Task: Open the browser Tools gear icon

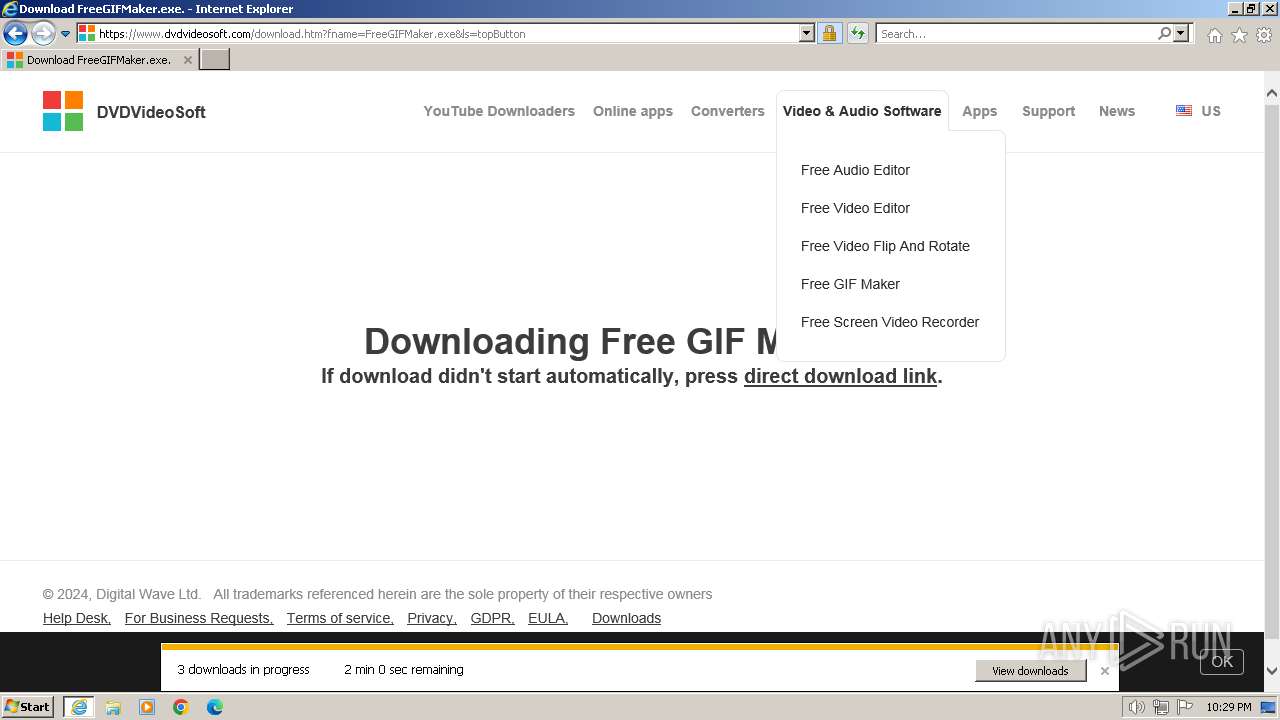Action: tap(1264, 35)
